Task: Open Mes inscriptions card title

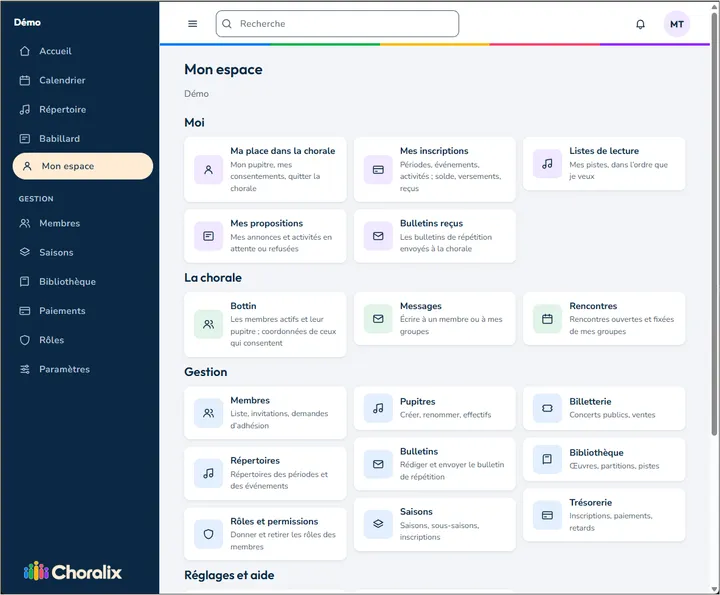Action: click(x=434, y=151)
